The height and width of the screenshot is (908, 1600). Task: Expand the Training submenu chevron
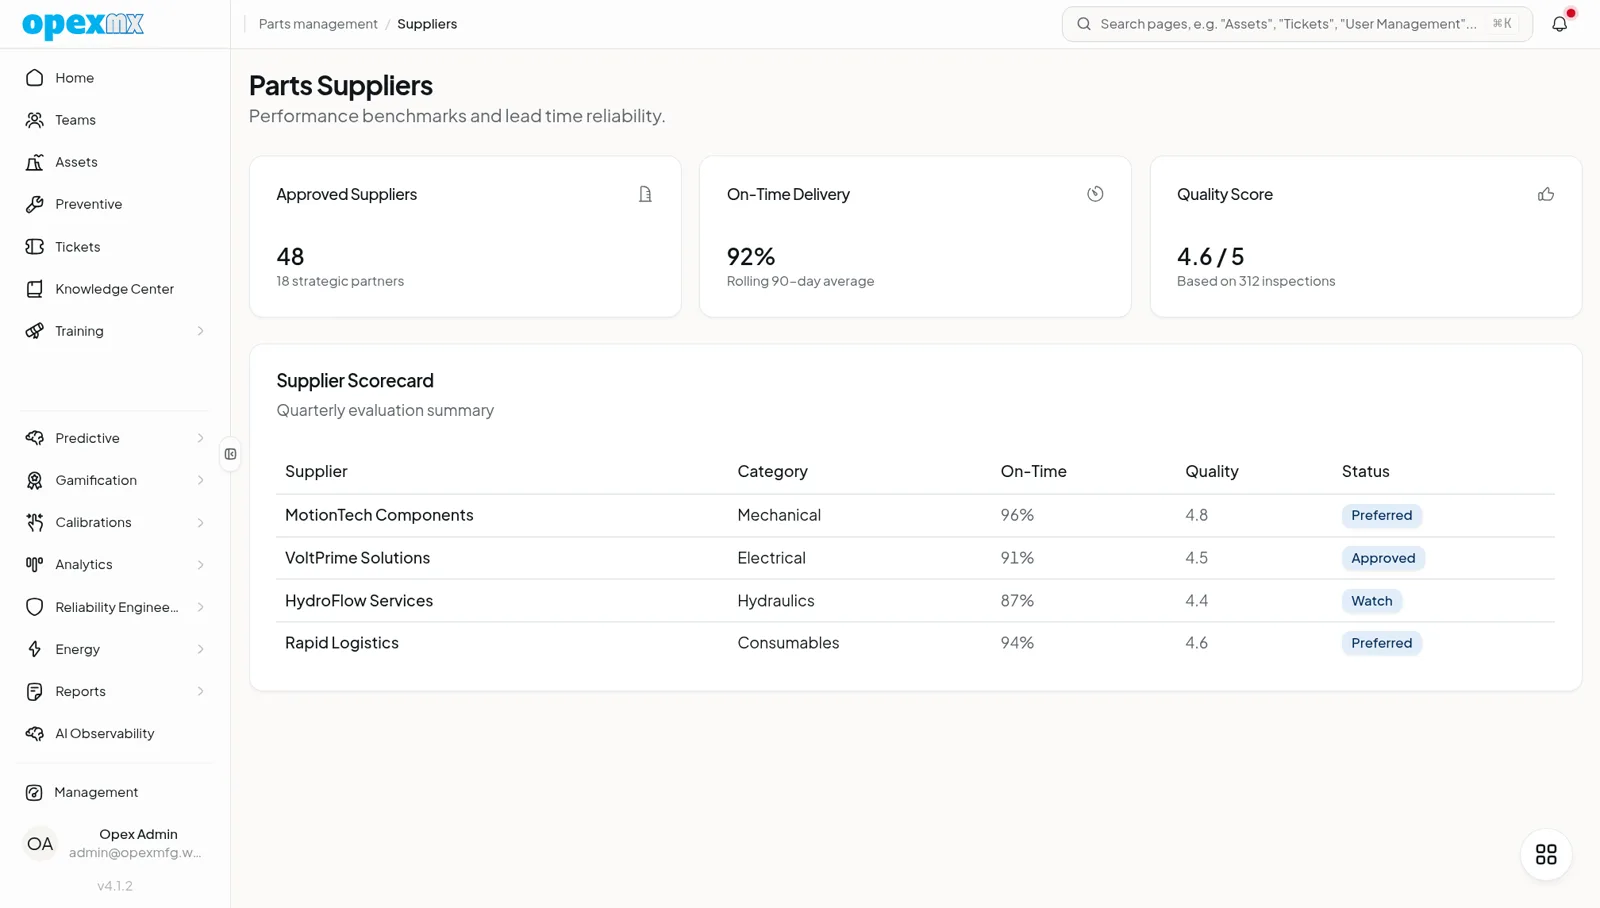200,331
